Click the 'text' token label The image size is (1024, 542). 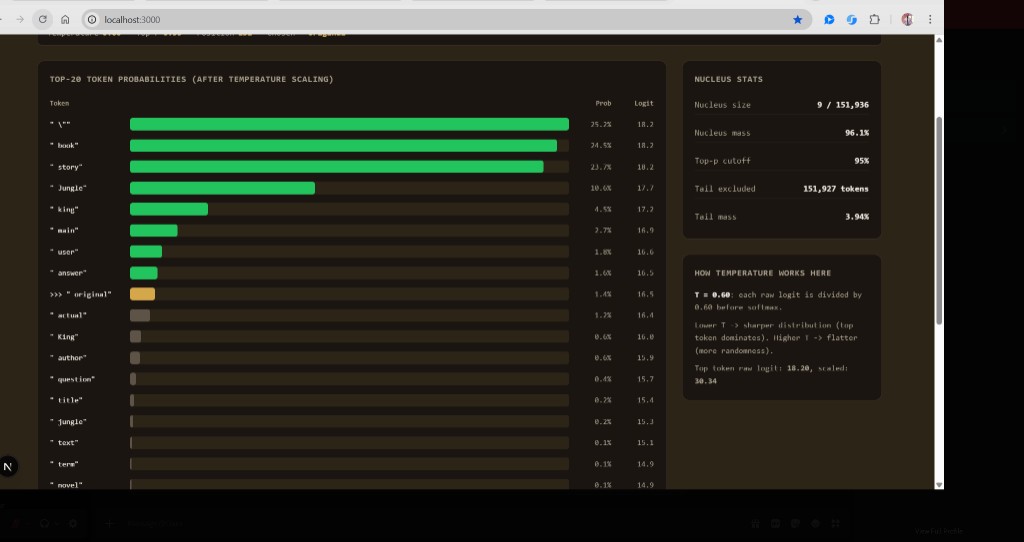point(64,443)
